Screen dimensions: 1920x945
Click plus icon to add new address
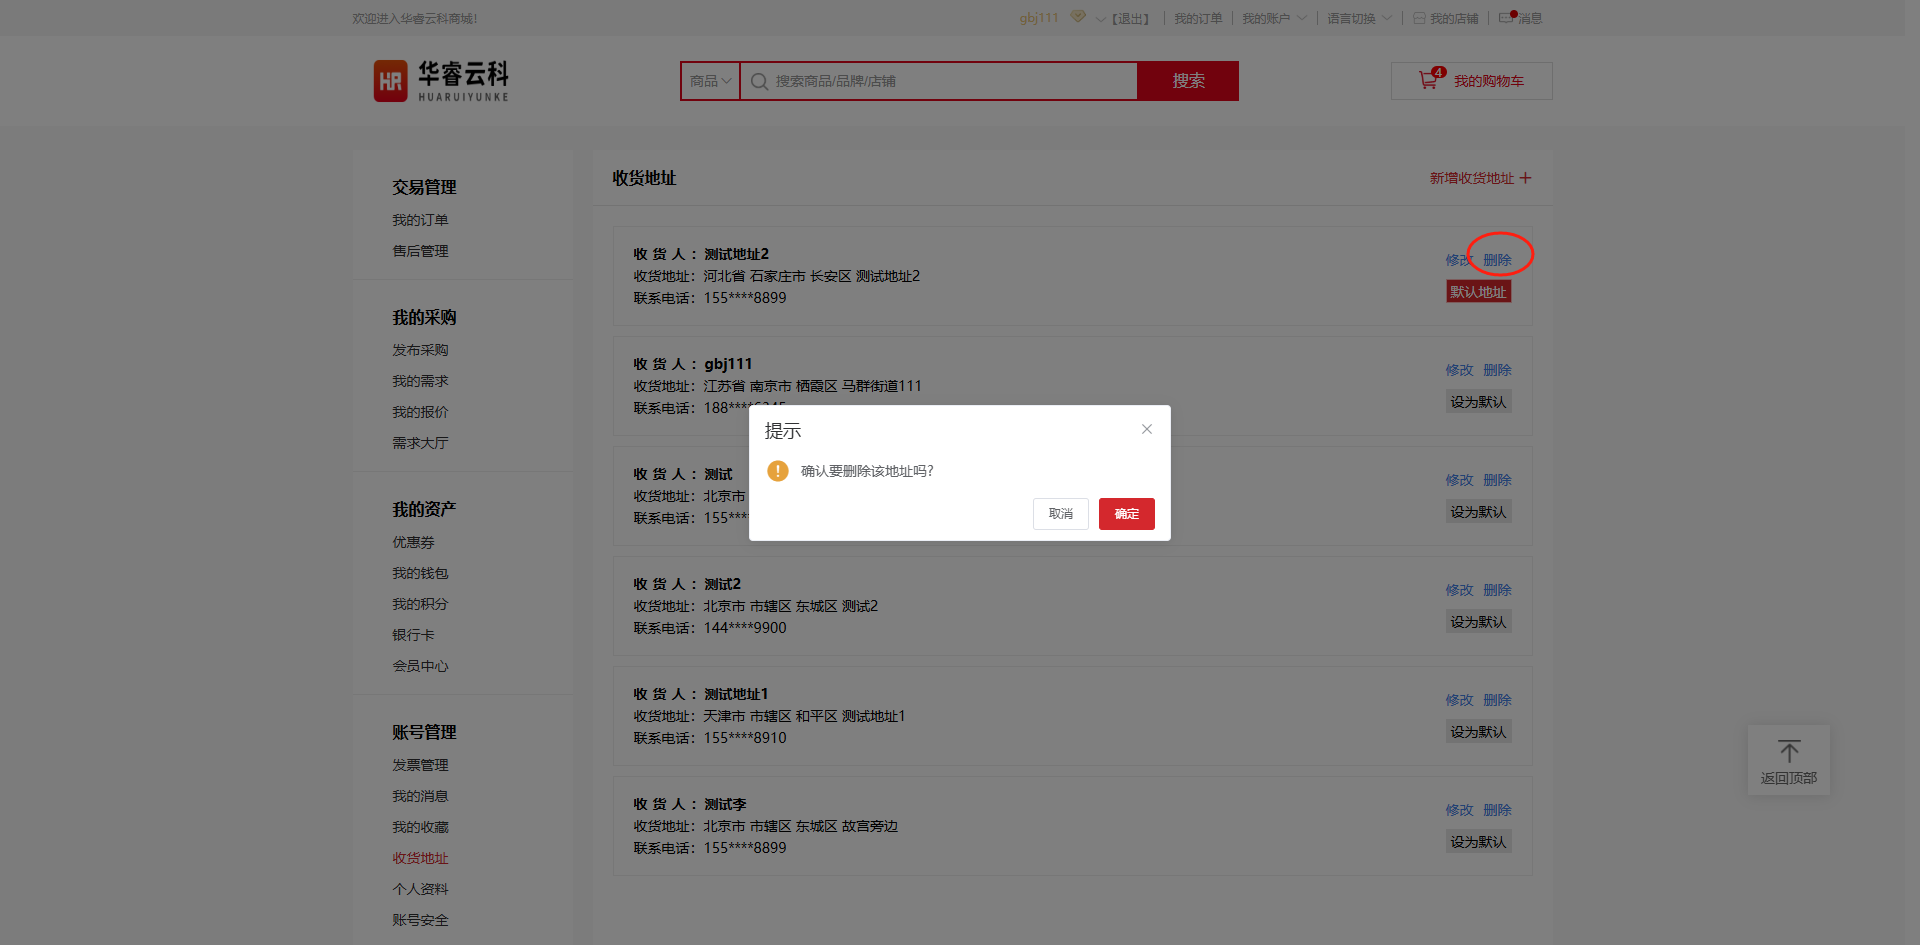1525,178
